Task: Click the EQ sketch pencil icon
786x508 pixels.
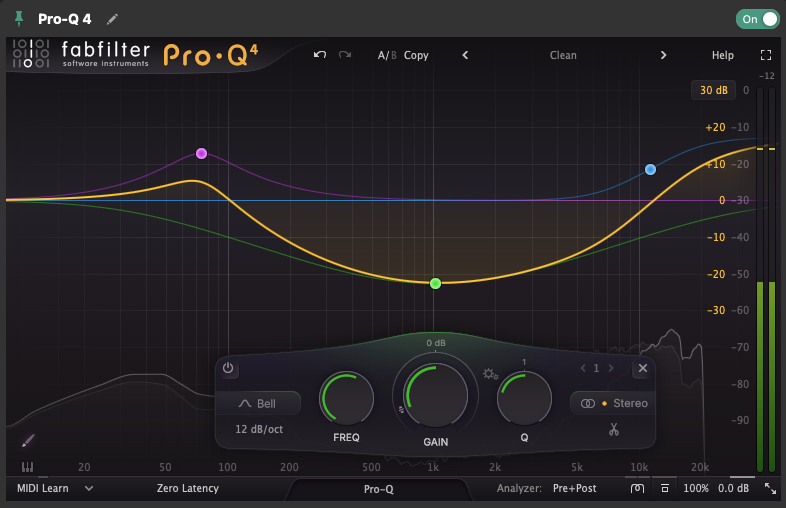Action: click(28, 441)
